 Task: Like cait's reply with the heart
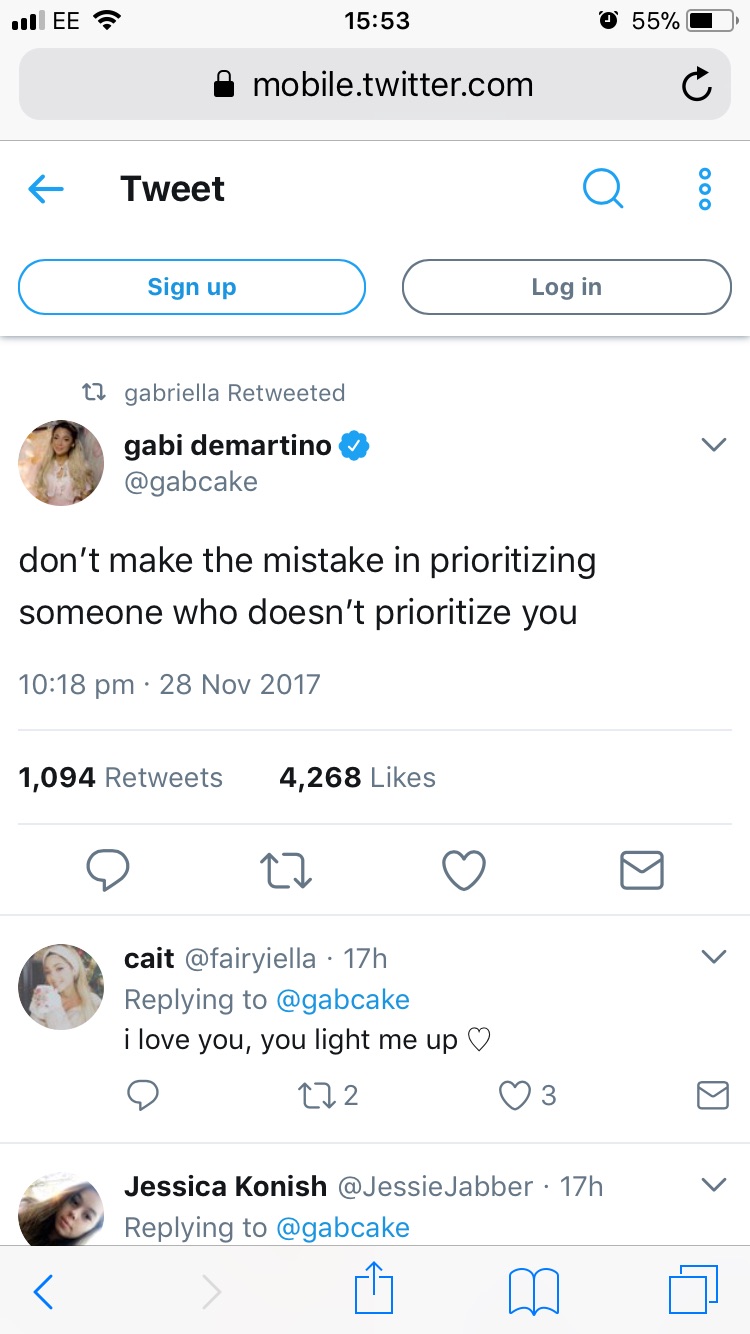click(x=514, y=1096)
